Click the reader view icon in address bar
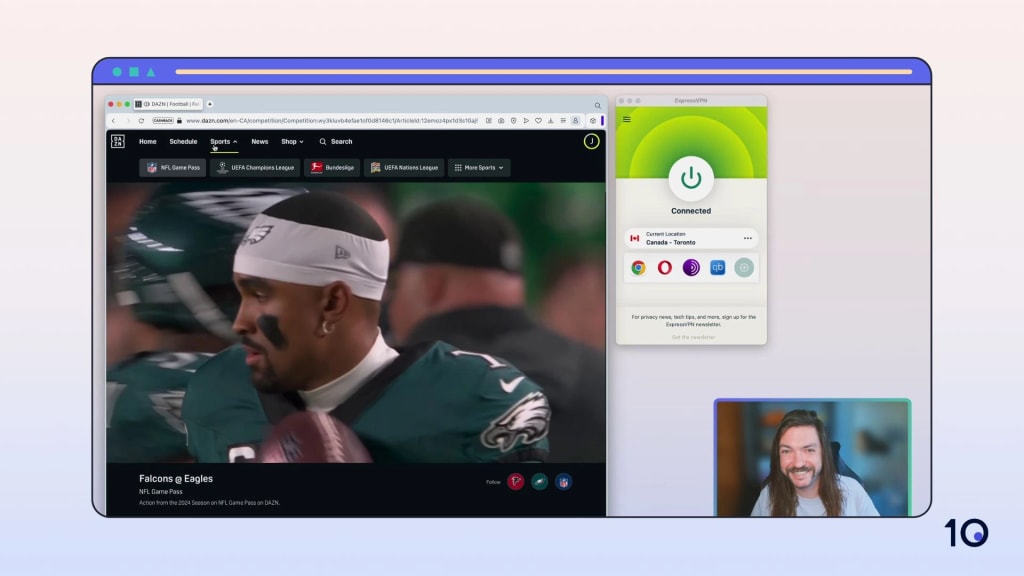The width and height of the screenshot is (1024, 576). [488, 121]
